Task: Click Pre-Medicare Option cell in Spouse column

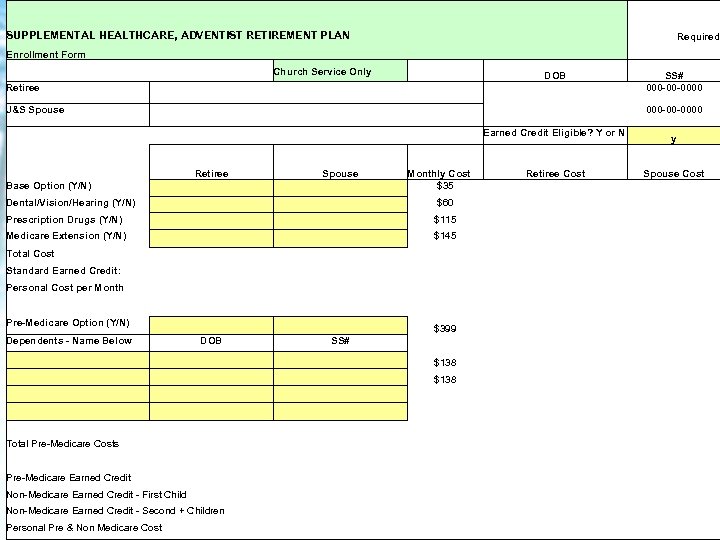Action: [x=340, y=325]
